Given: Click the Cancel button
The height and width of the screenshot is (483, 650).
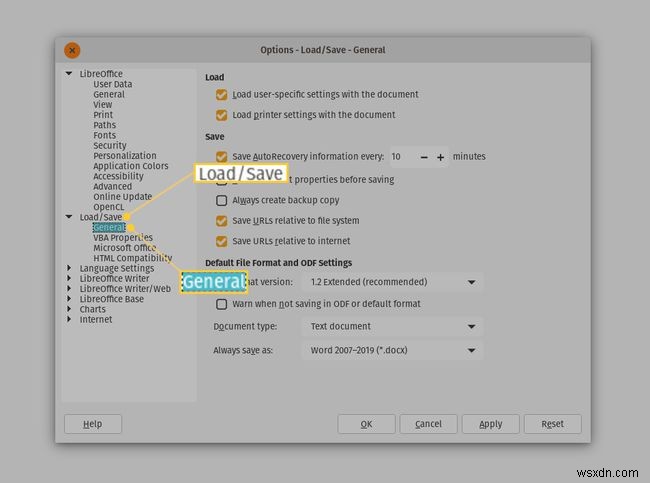Looking at the screenshot, I should coord(428,424).
